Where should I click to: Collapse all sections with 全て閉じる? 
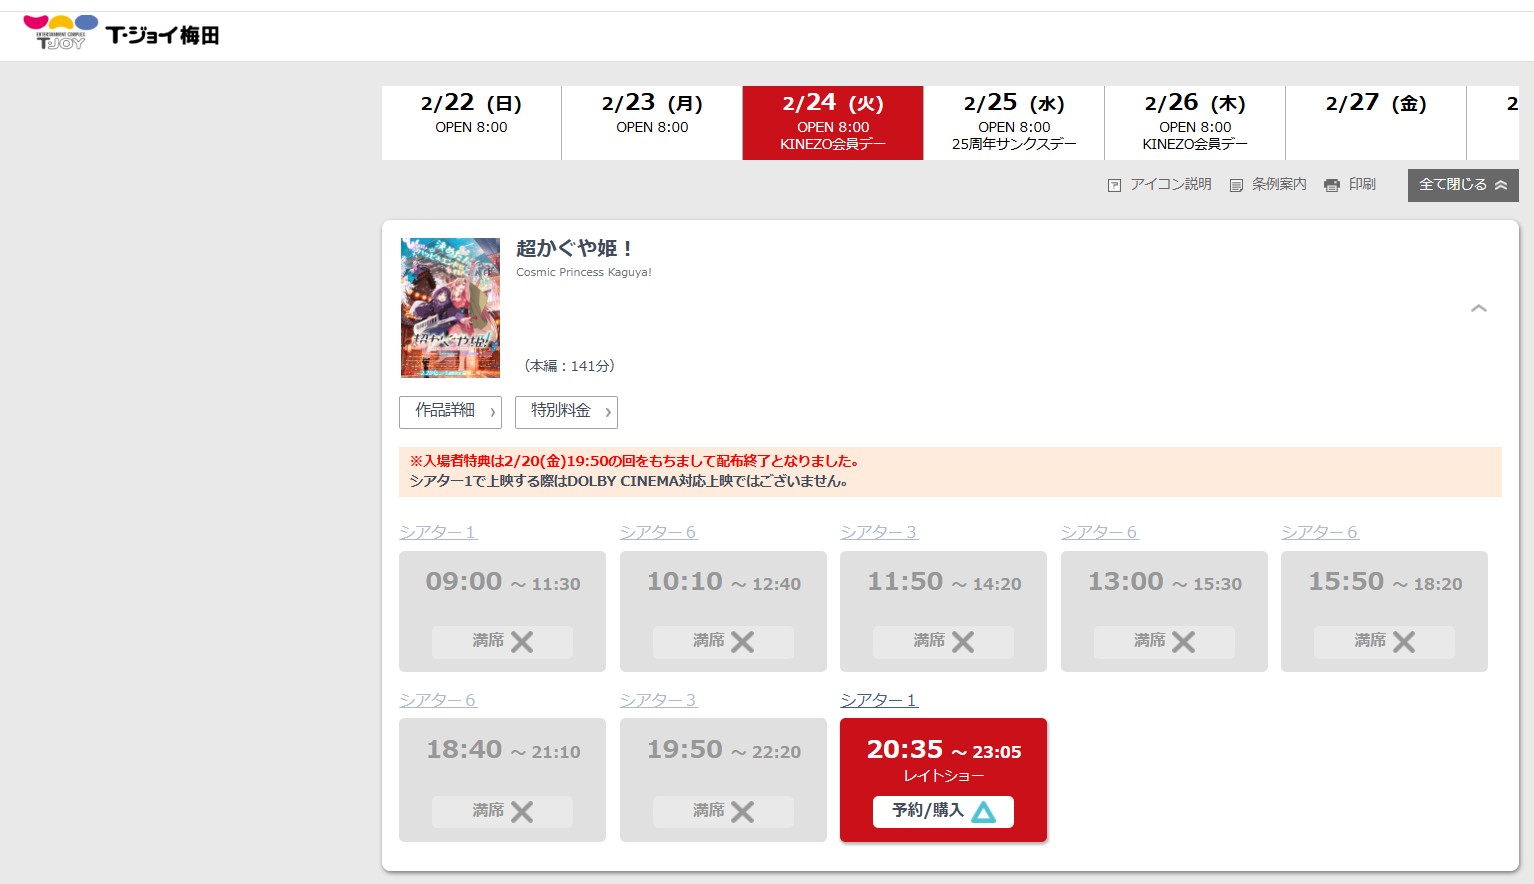[x=1462, y=185]
